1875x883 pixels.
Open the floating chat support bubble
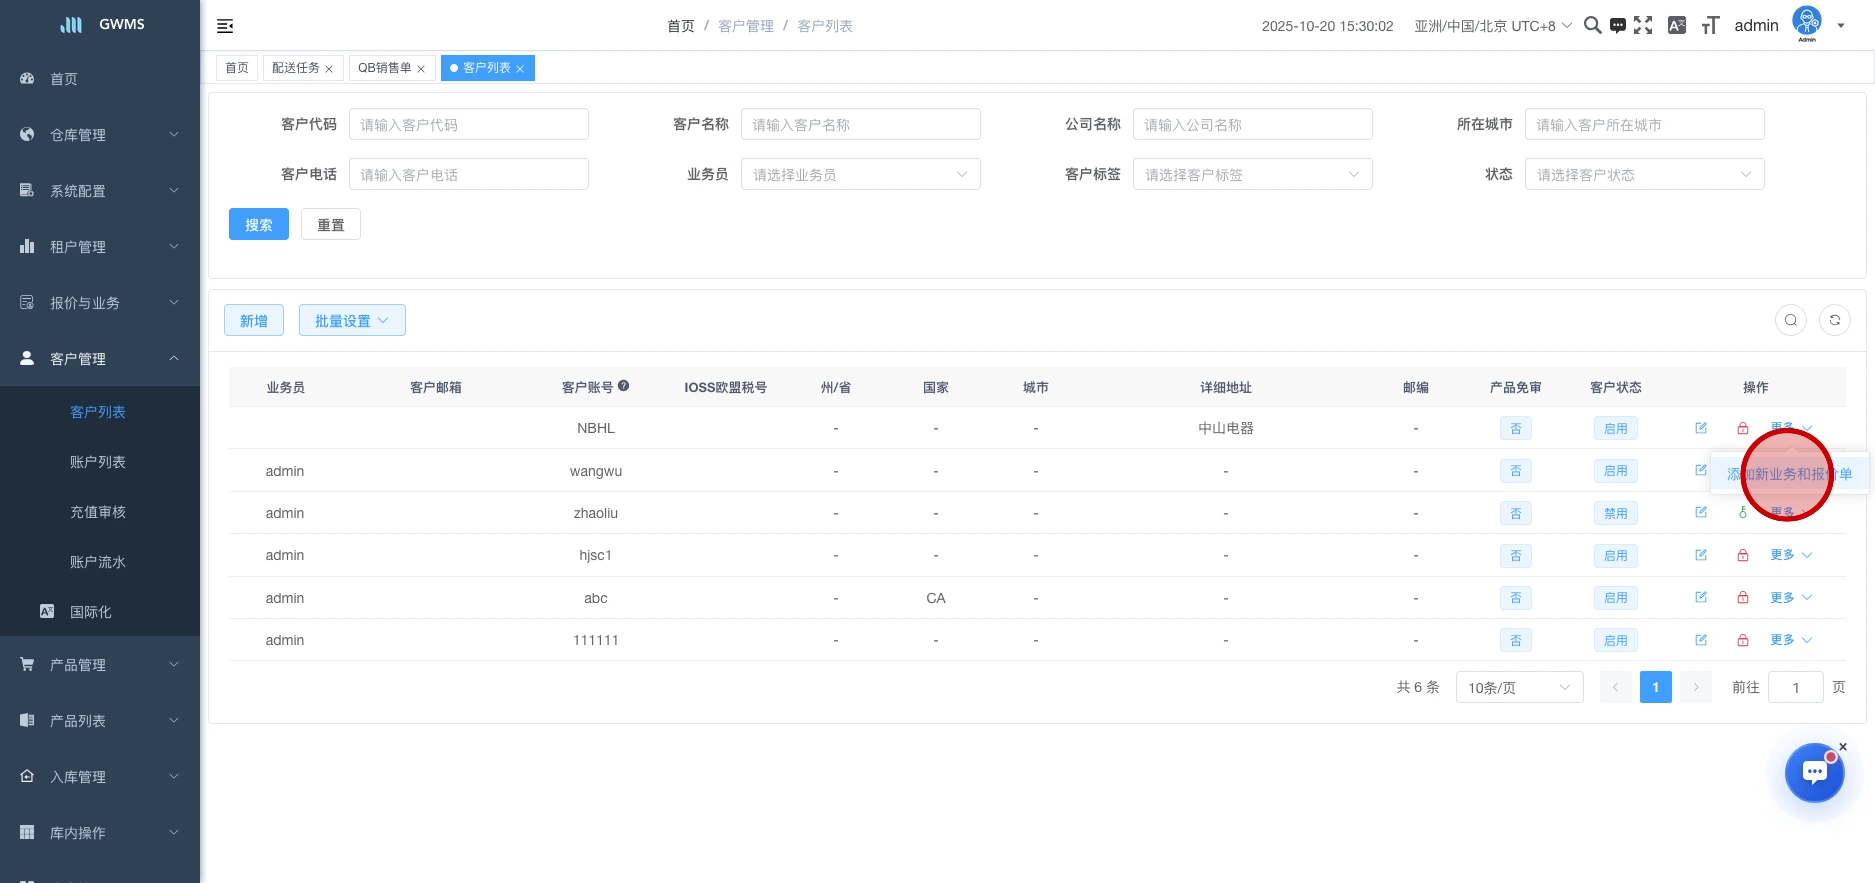pos(1814,773)
